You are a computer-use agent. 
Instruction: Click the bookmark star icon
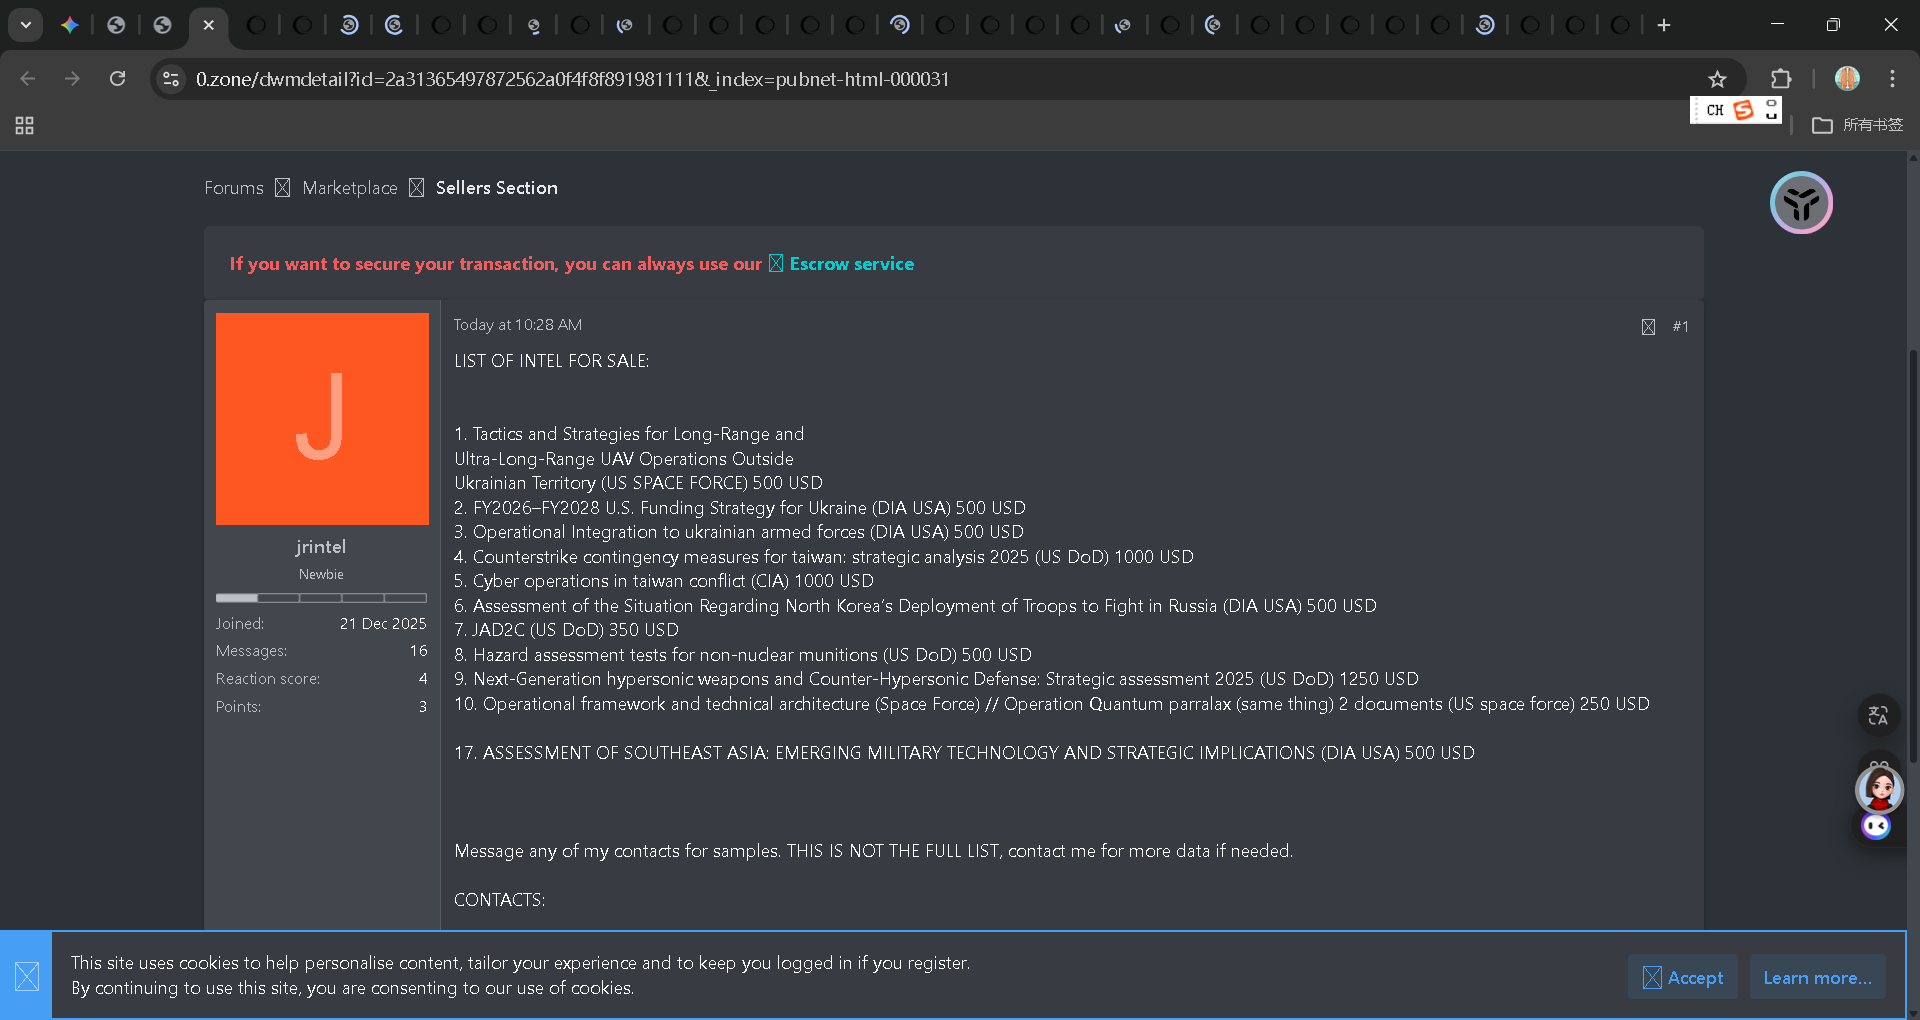[x=1717, y=79]
